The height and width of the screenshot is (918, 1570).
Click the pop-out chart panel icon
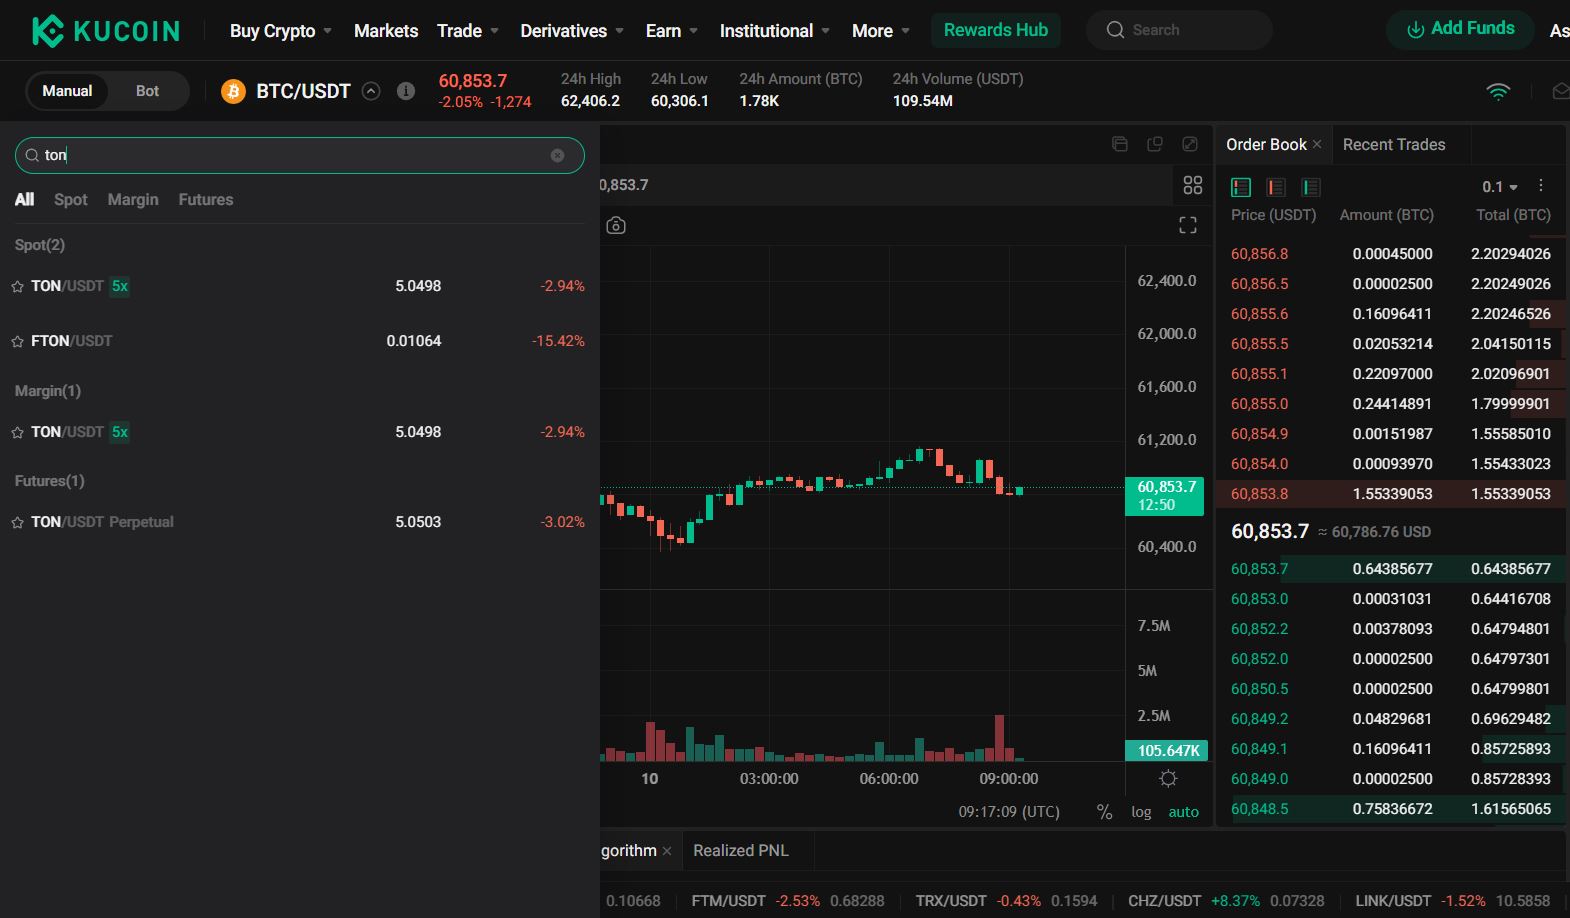(x=1155, y=144)
